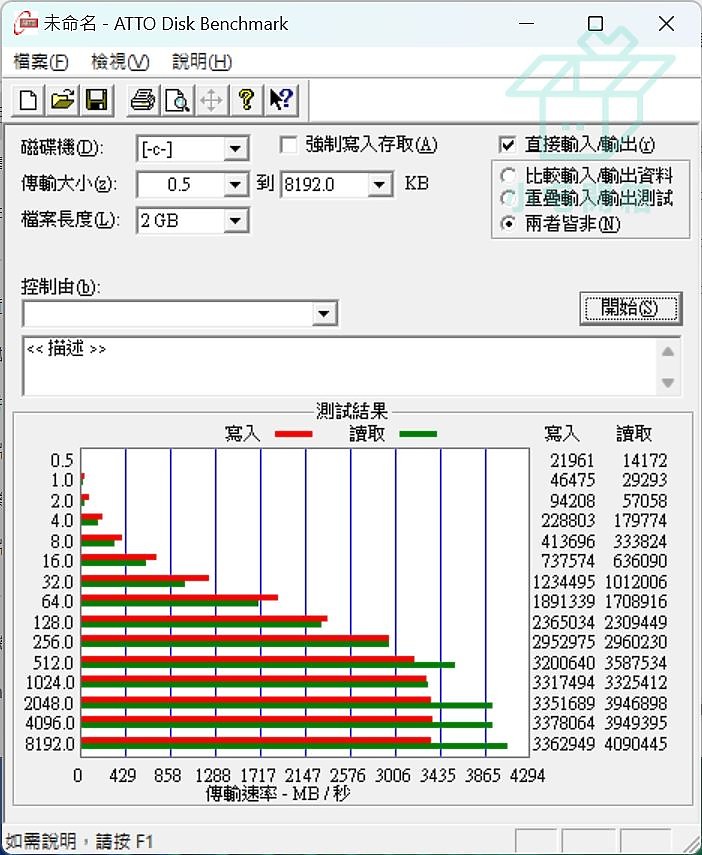The height and width of the screenshot is (855, 702).
Task: Click the 1024.0 row label in chart
Action: pos(50,683)
